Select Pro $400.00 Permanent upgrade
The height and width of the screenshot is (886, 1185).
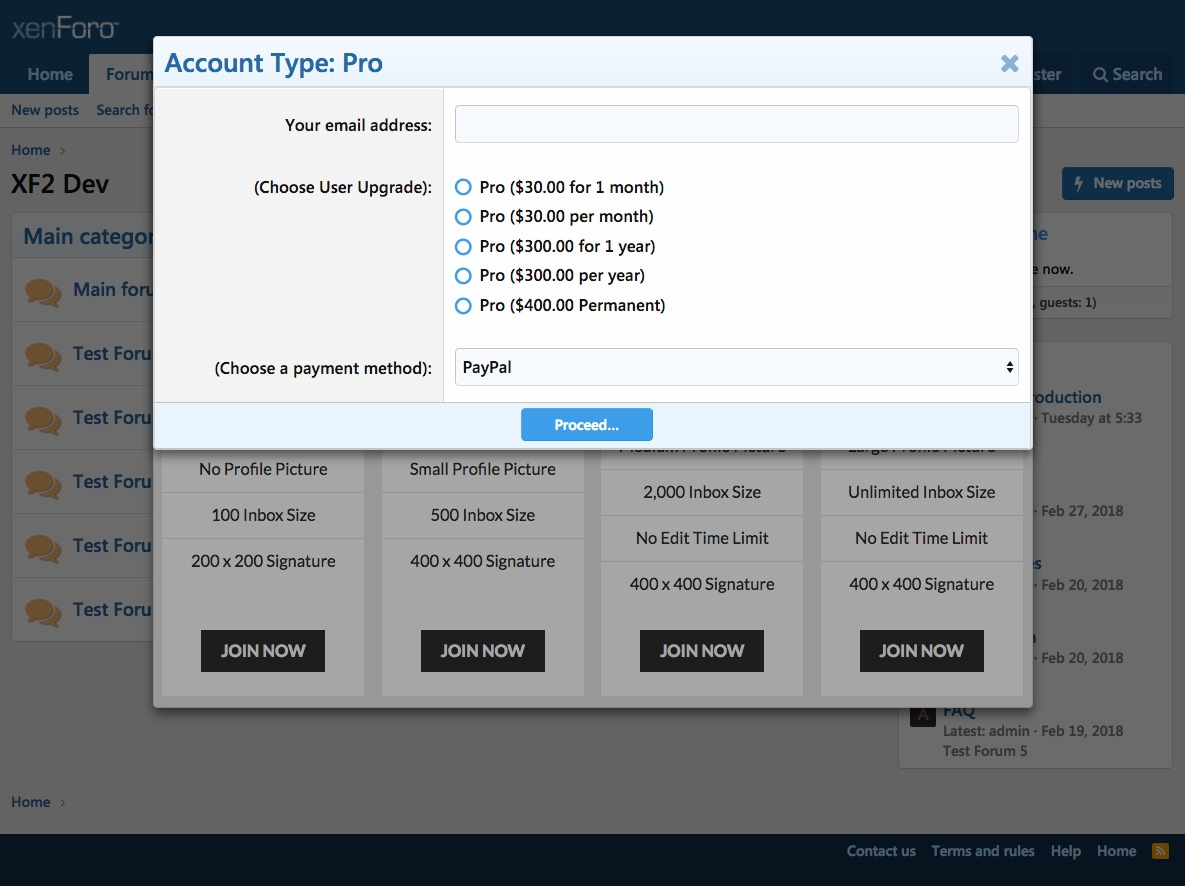click(x=463, y=306)
